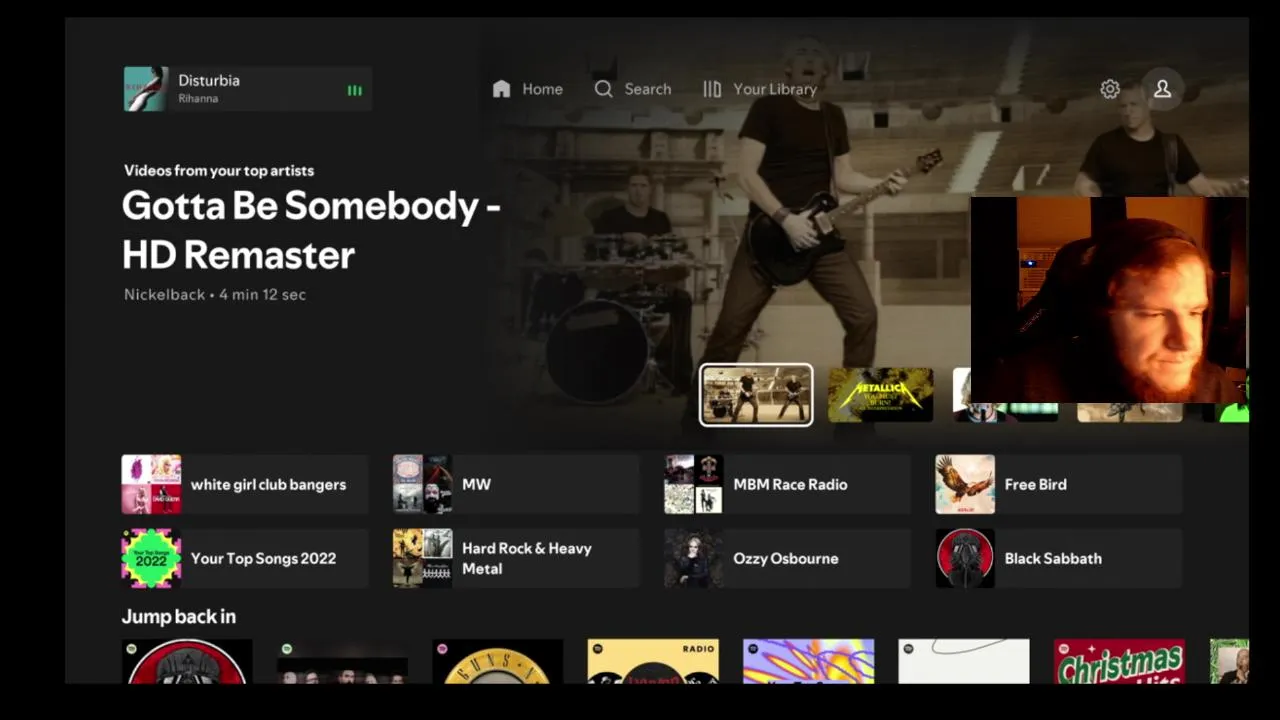The image size is (1280, 720).
Task: Open MBM Race Radio tile
Action: coord(787,484)
